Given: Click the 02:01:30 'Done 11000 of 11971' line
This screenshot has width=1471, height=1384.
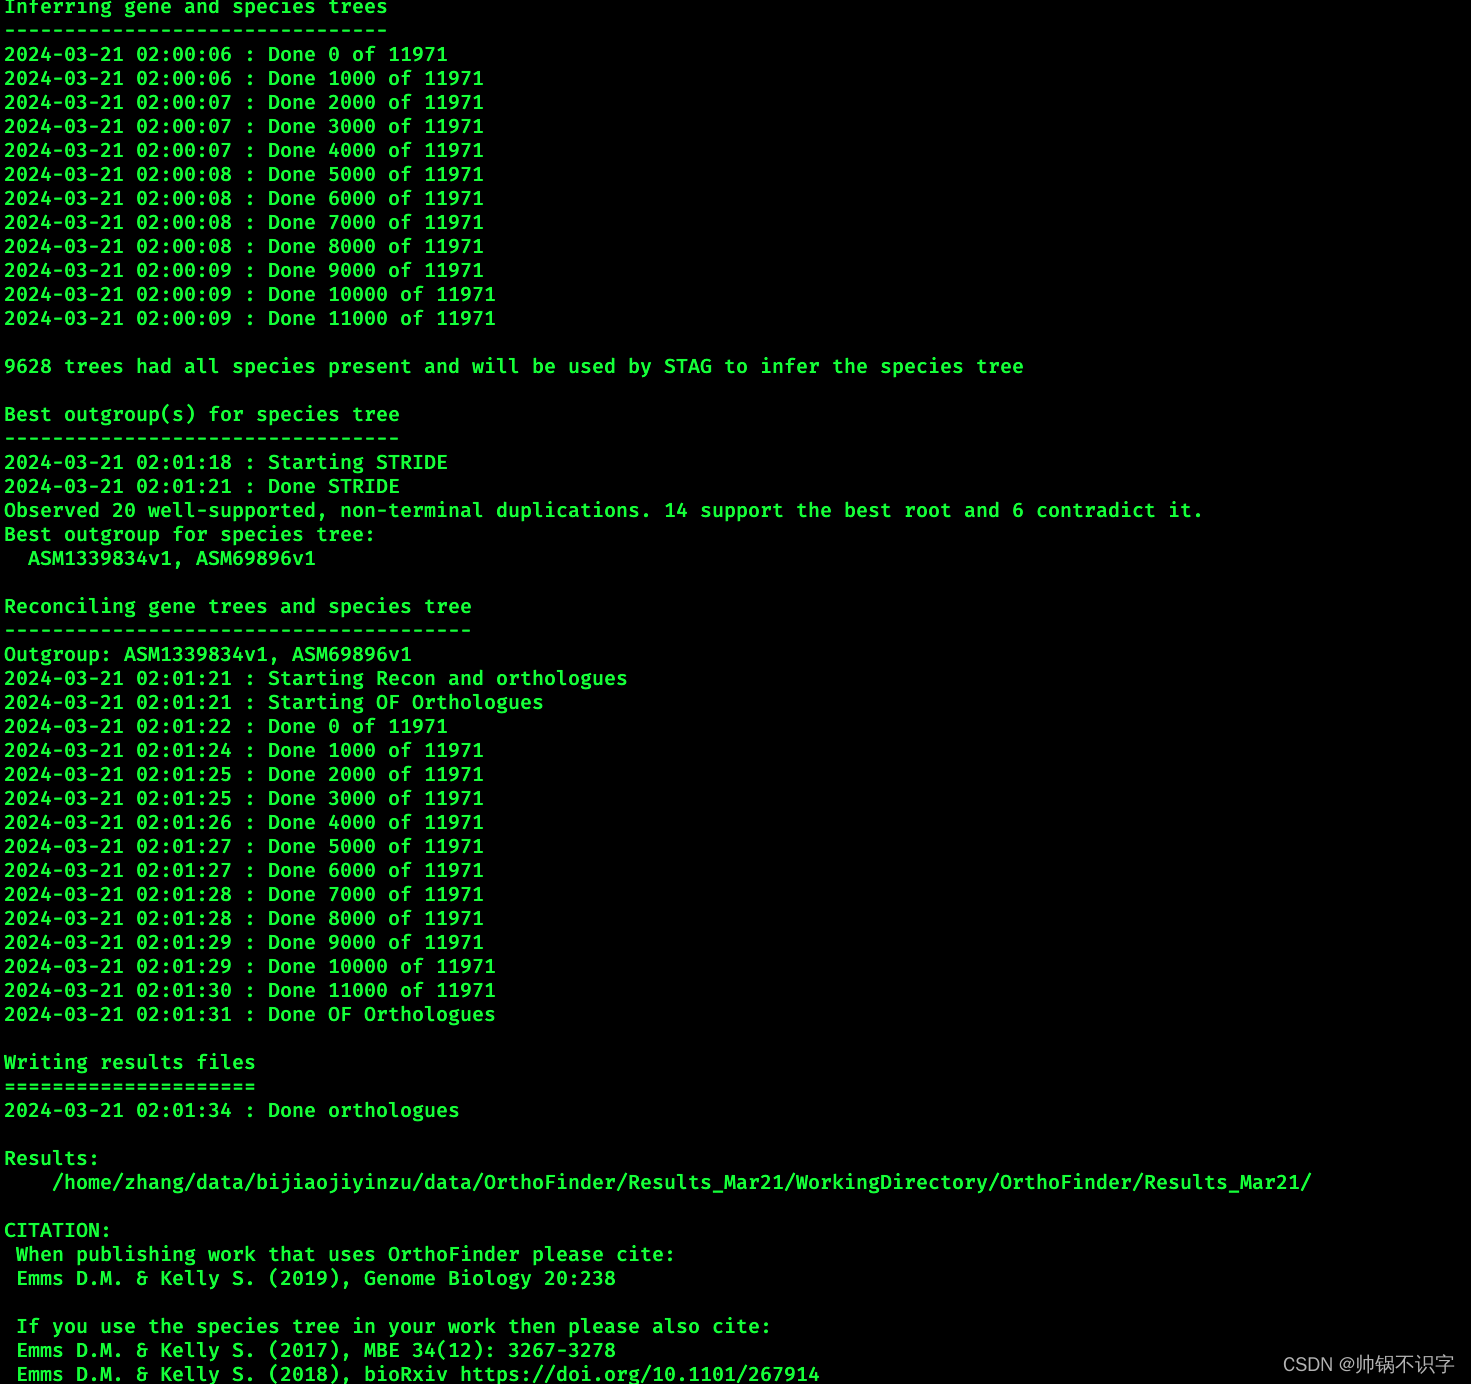Looking at the screenshot, I should 250,991.
